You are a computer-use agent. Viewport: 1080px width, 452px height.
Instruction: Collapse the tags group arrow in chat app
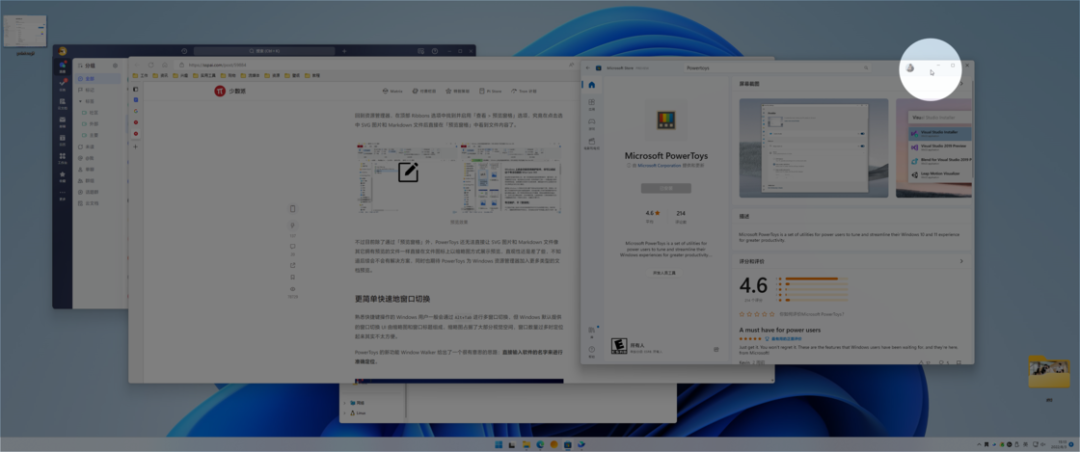point(81,101)
